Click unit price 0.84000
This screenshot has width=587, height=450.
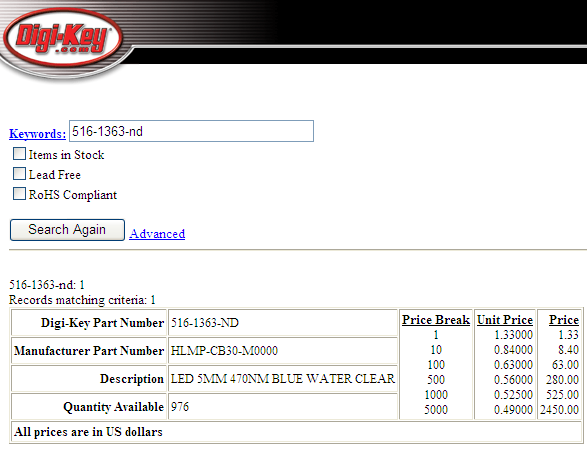coord(513,350)
